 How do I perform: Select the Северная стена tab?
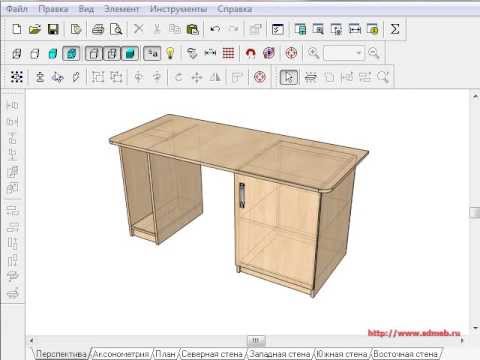(x=212, y=354)
